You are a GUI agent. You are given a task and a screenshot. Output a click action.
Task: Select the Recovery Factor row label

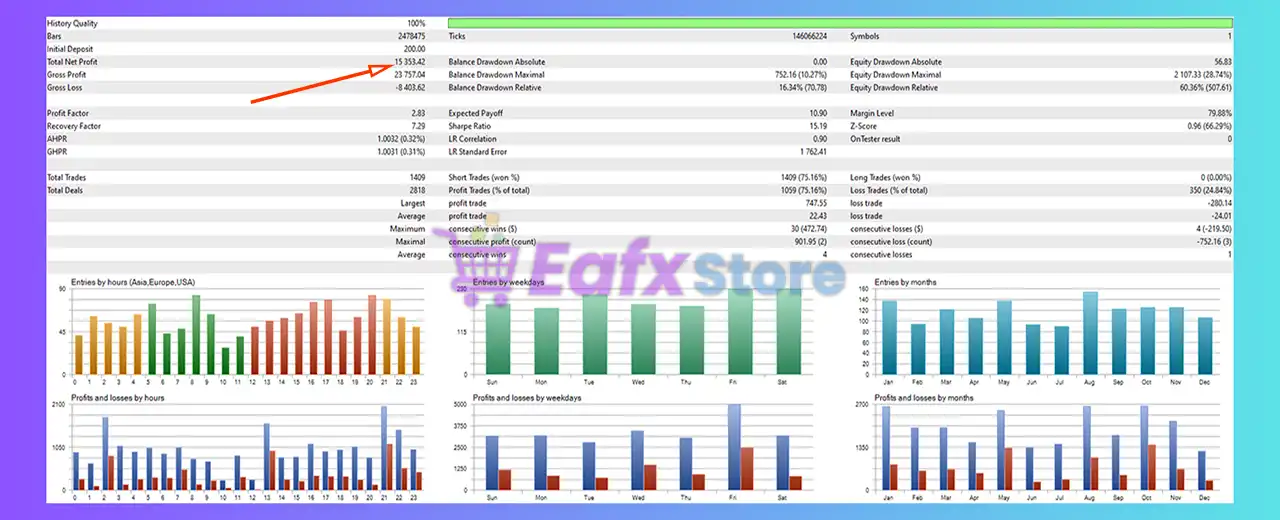pyautogui.click(x=73, y=126)
